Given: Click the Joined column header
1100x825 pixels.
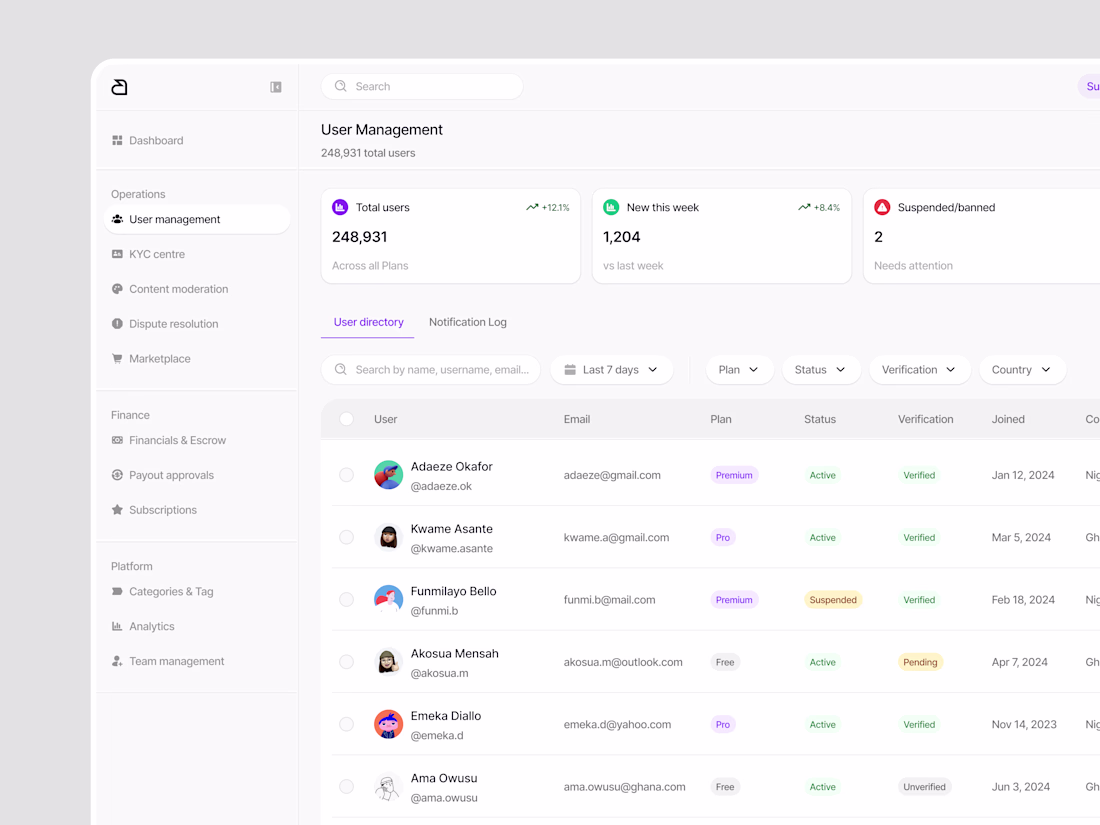Looking at the screenshot, I should pos(1008,419).
